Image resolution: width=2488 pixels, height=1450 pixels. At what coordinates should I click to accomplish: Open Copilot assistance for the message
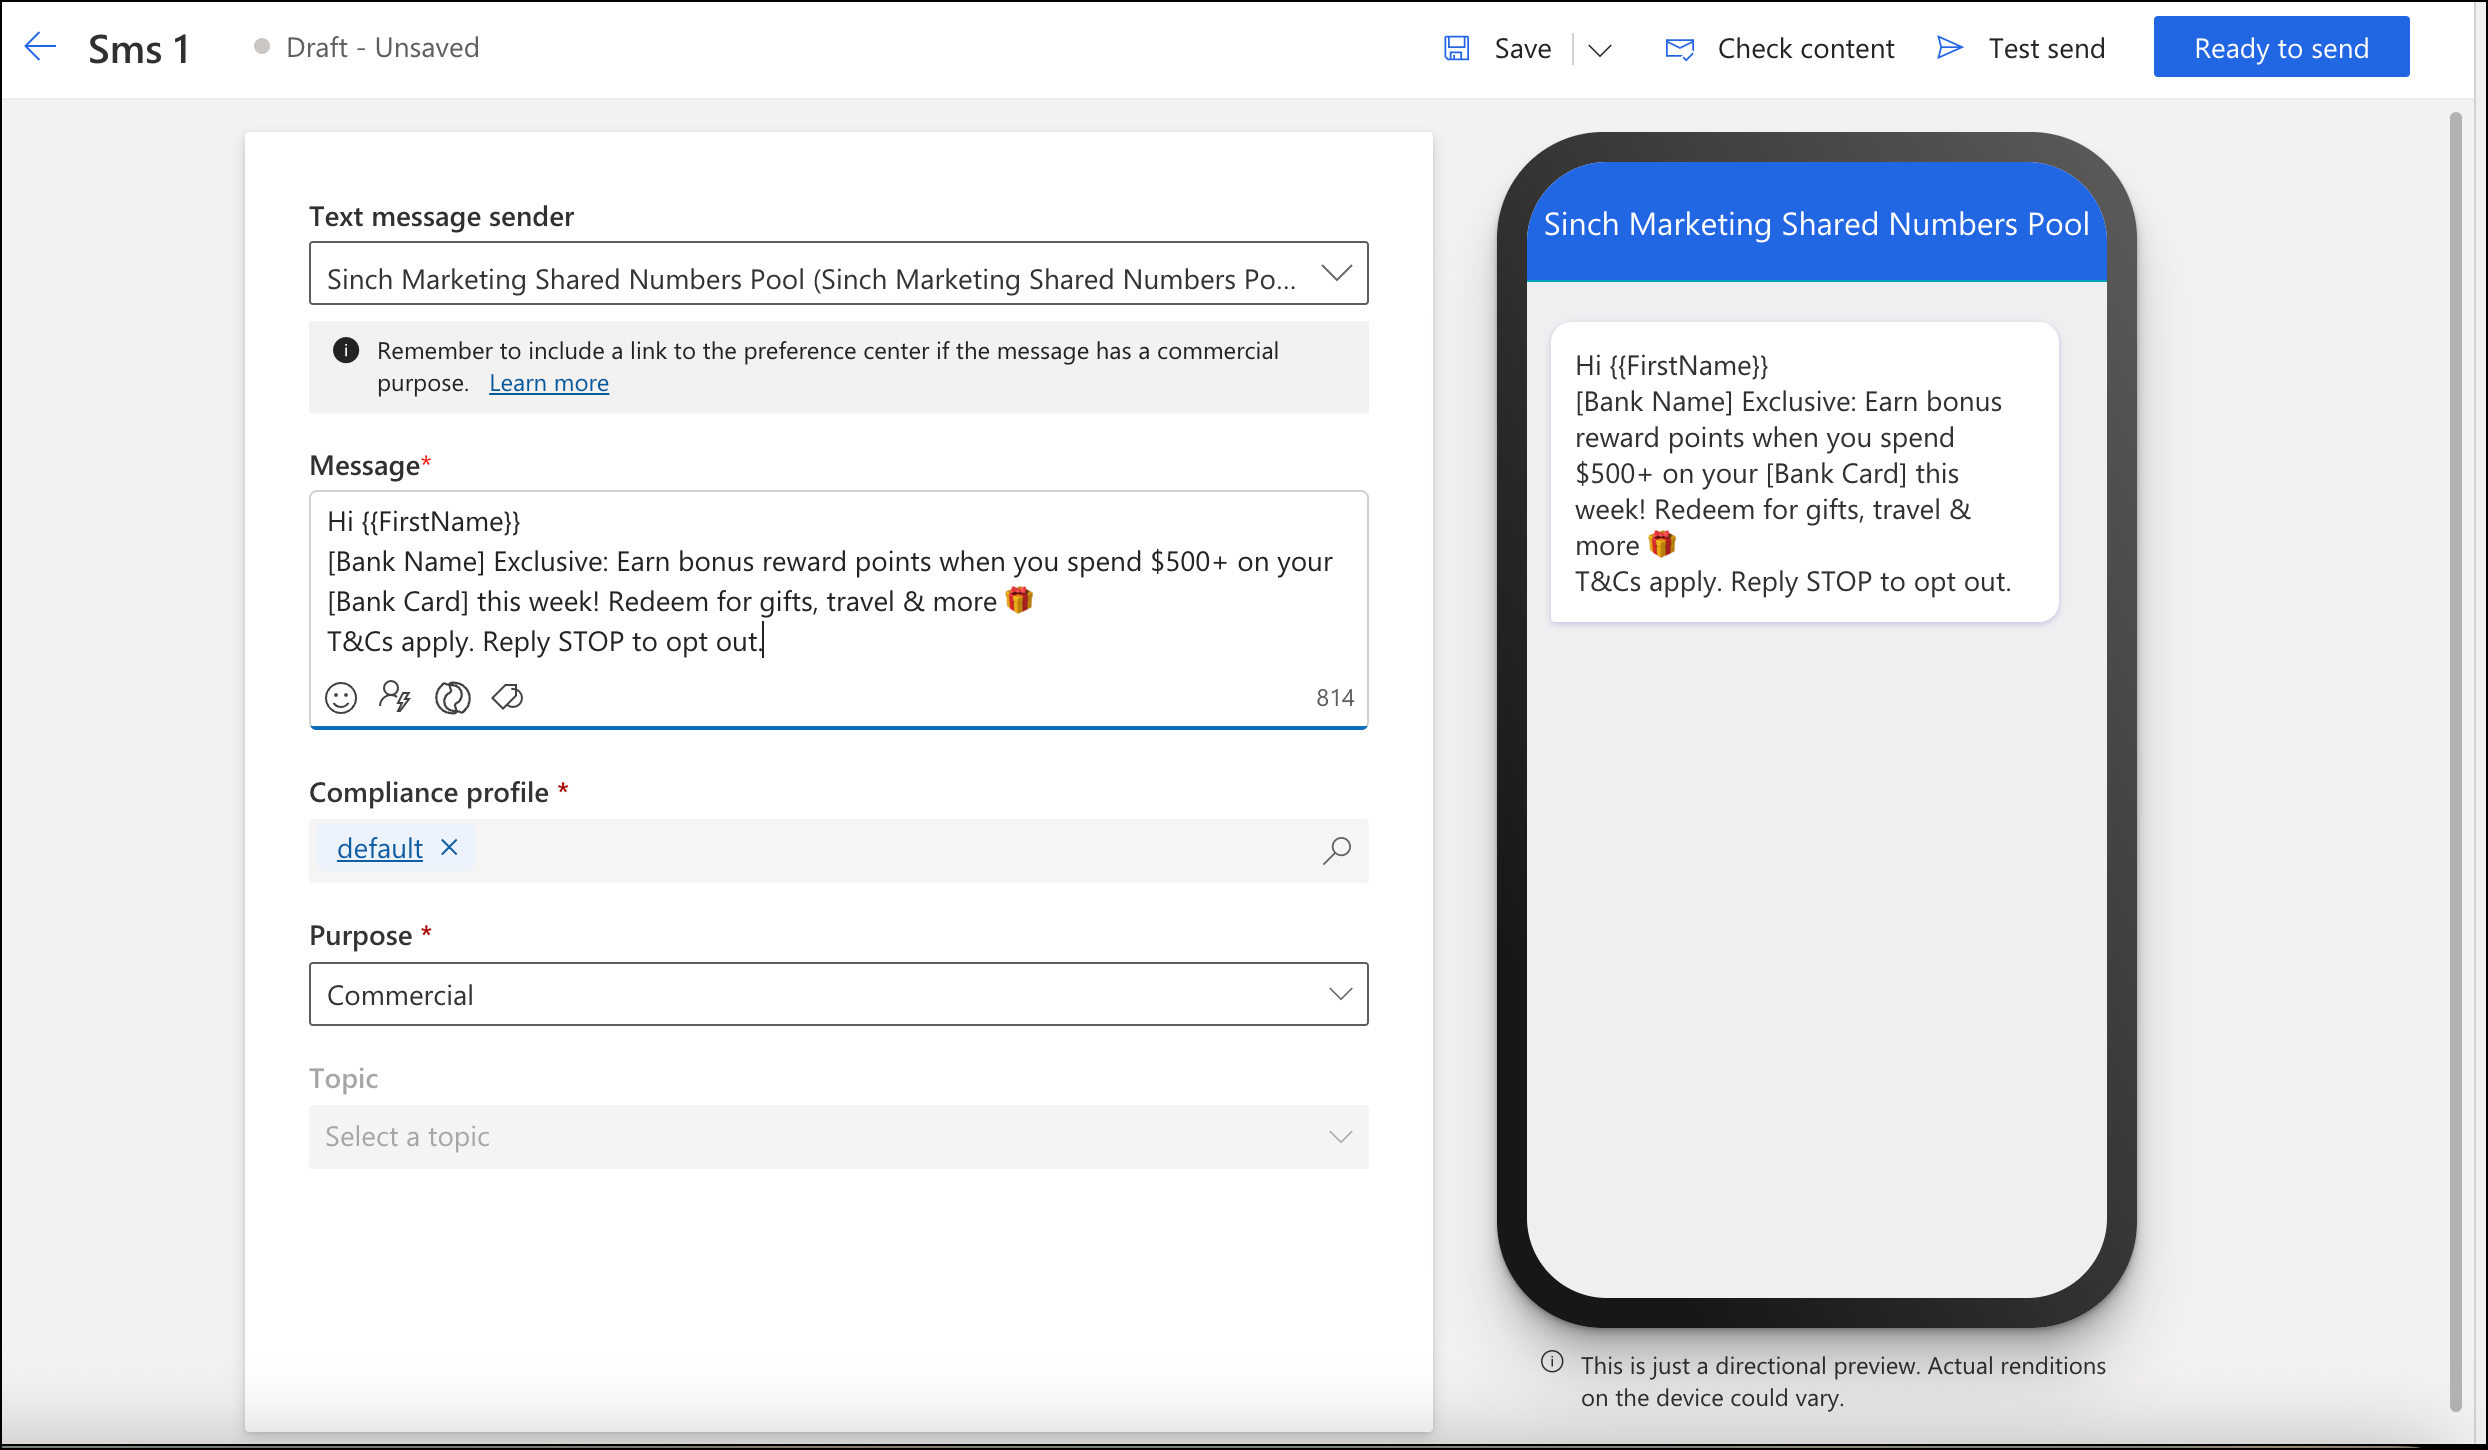[x=452, y=697]
